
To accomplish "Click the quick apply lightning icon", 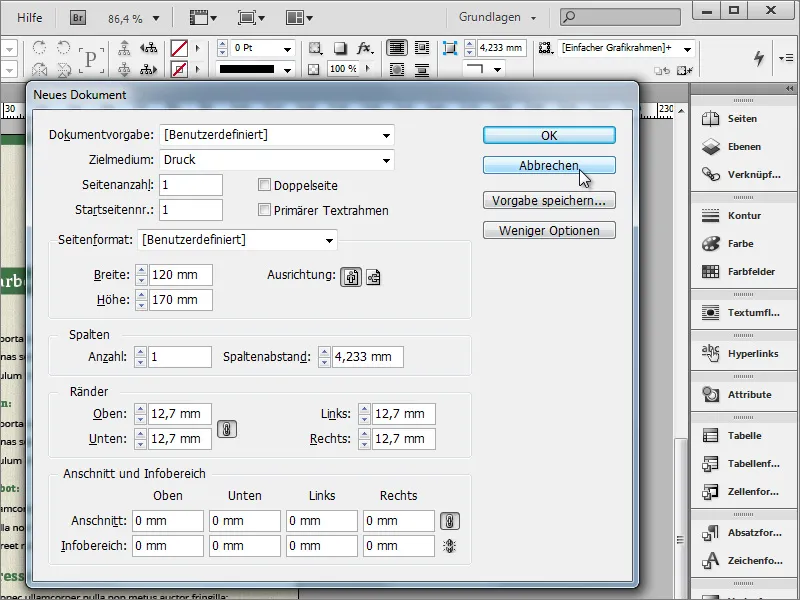I will pos(759,58).
